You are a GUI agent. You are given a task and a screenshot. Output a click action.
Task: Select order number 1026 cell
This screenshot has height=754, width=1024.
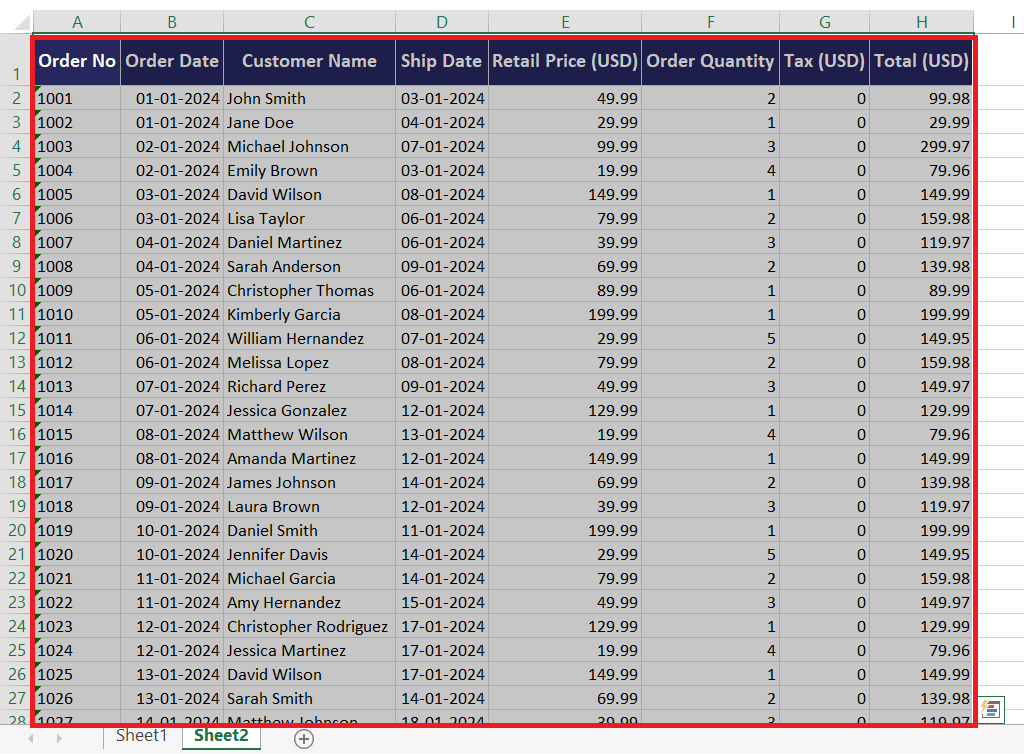[x=77, y=699]
